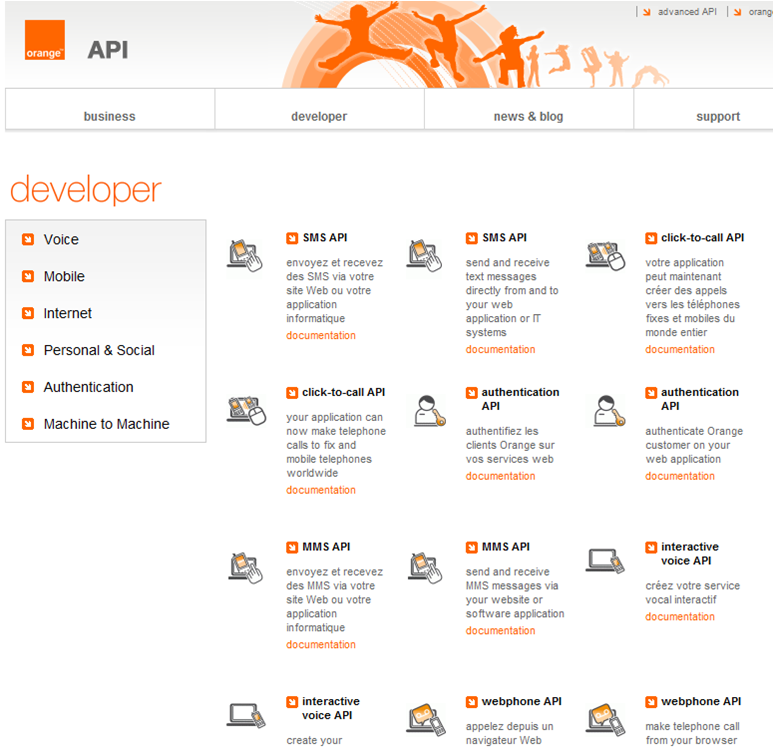Select Voice in the sidebar
This screenshot has width=774, height=751.
click(61, 239)
